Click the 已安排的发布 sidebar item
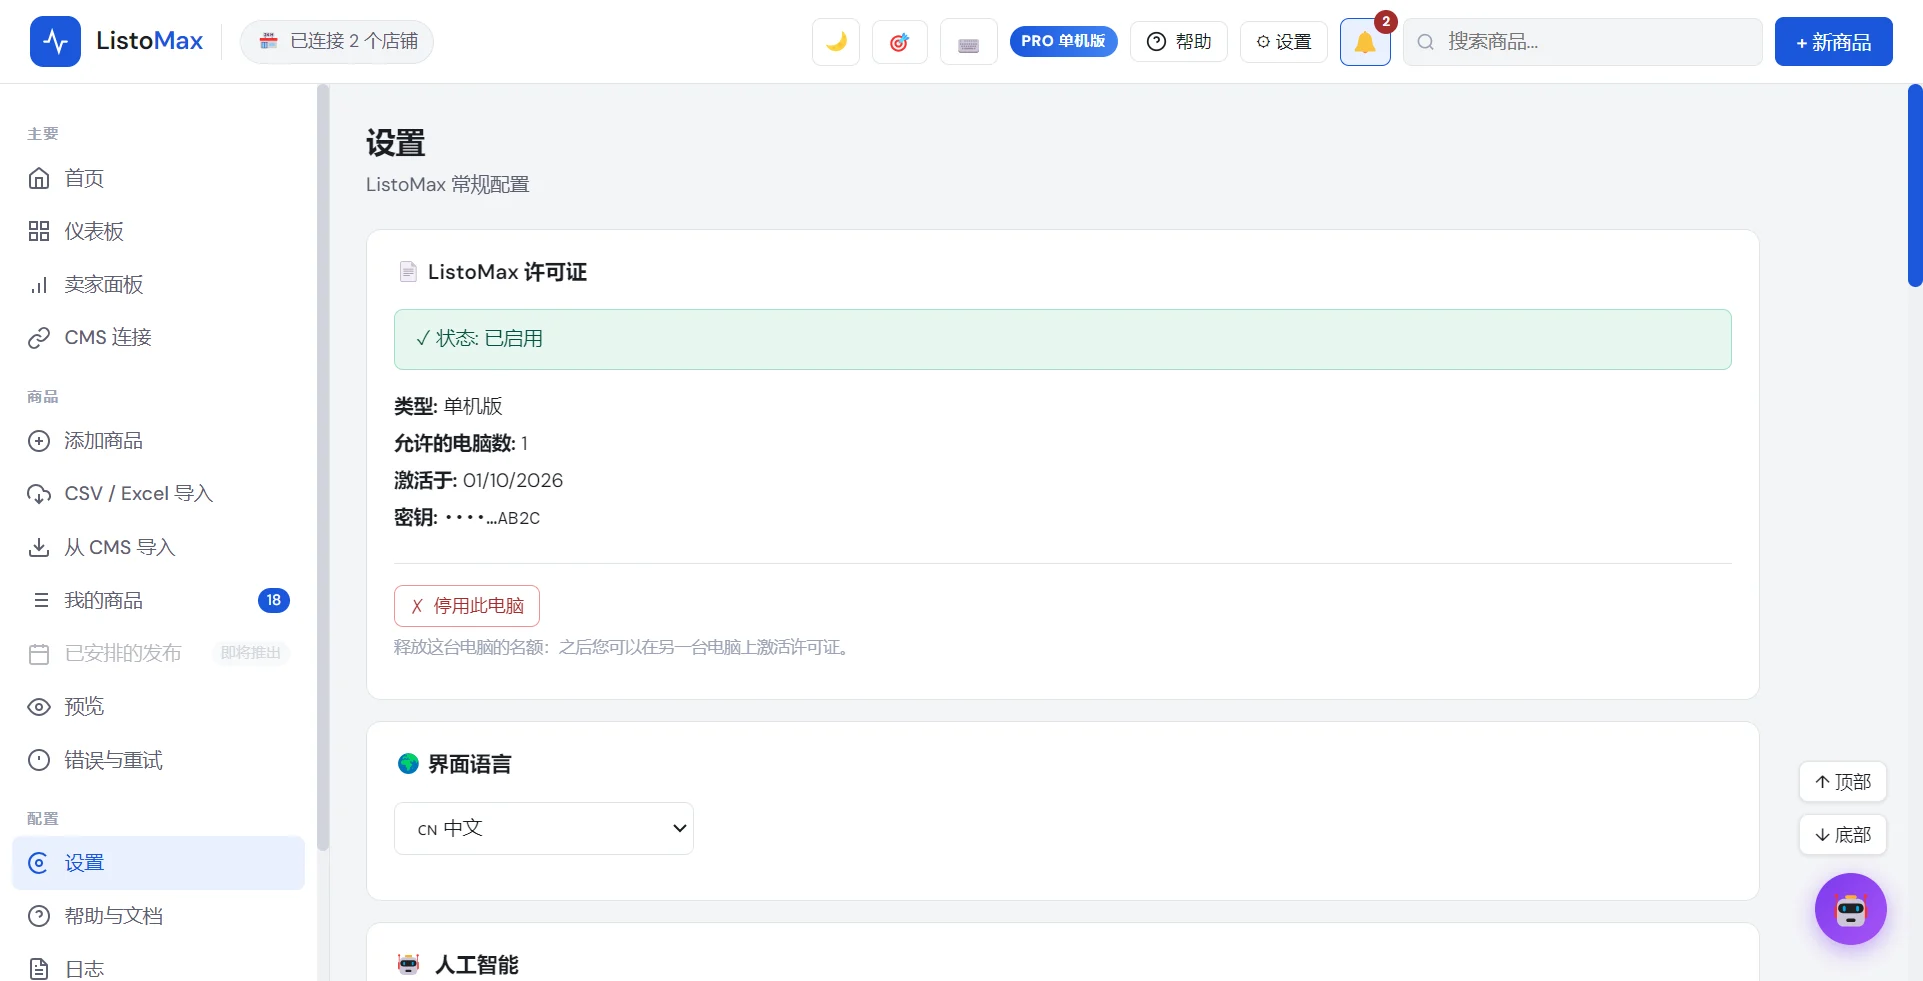This screenshot has width=1923, height=981. [158, 654]
